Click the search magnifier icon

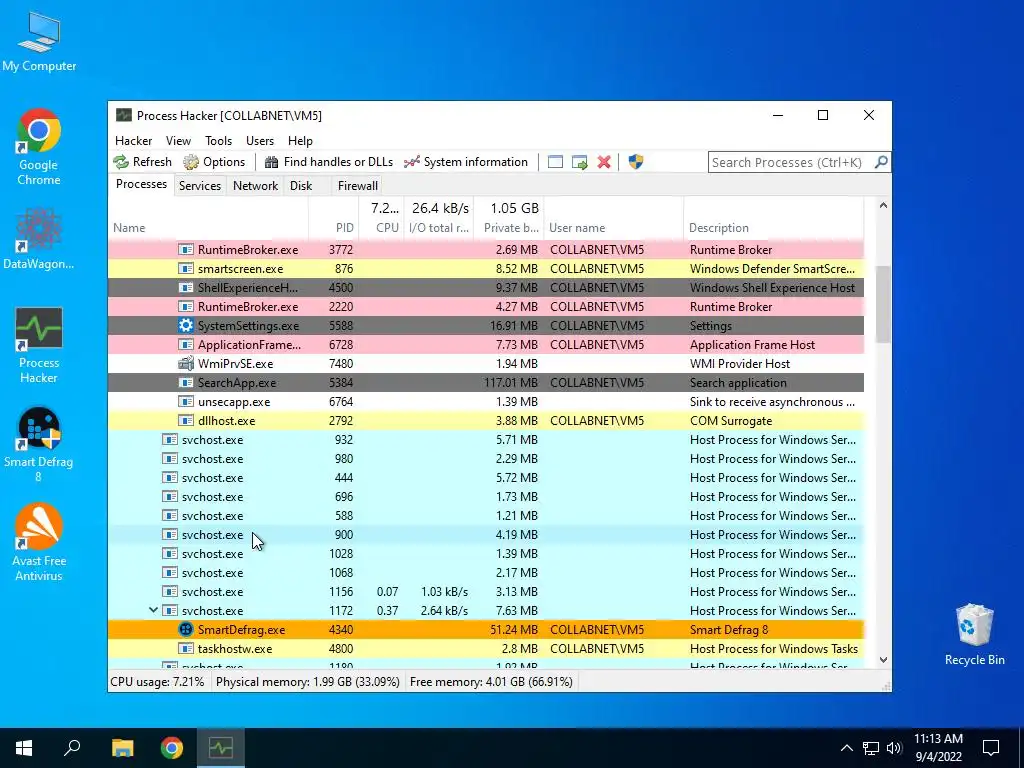point(881,162)
